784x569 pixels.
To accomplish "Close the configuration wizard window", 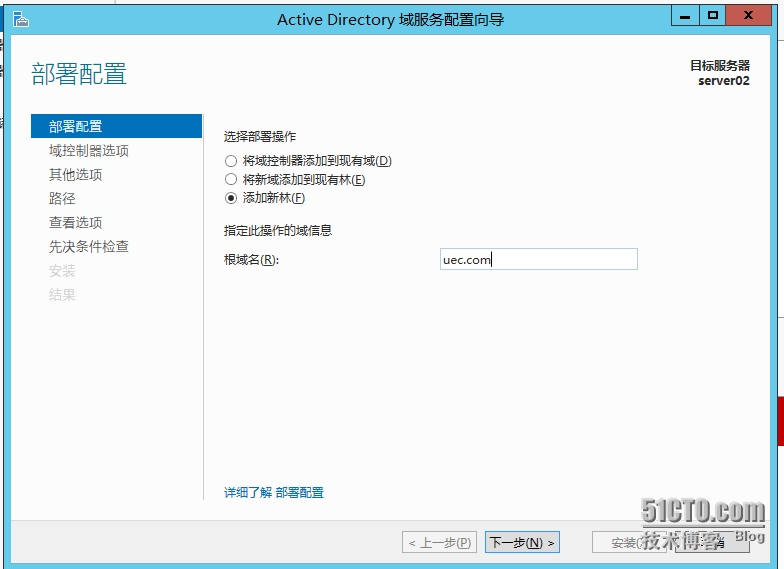I will click(x=748, y=16).
